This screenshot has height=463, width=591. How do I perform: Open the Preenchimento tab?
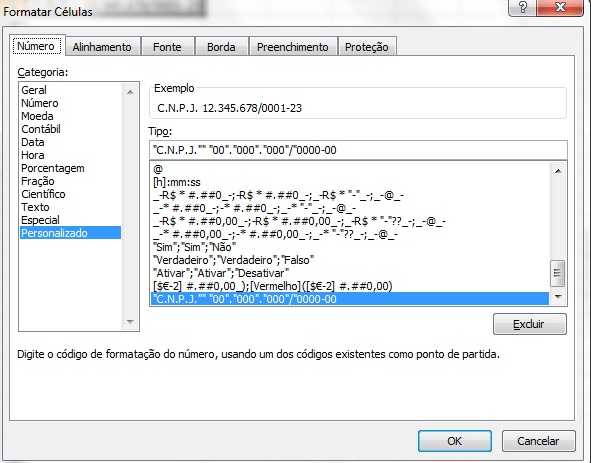coord(292,47)
